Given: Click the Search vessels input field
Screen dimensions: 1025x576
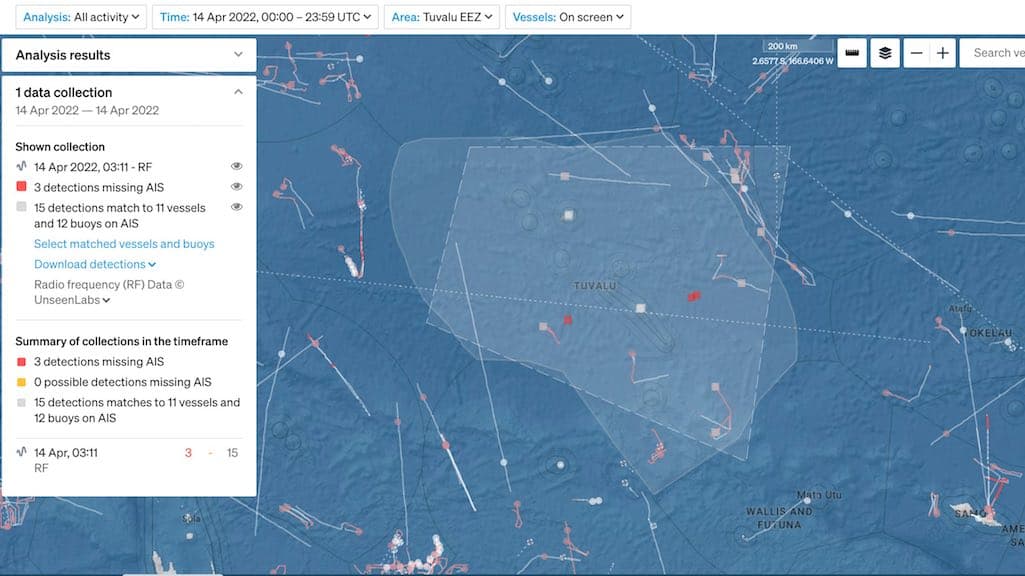Looking at the screenshot, I should [x=997, y=52].
